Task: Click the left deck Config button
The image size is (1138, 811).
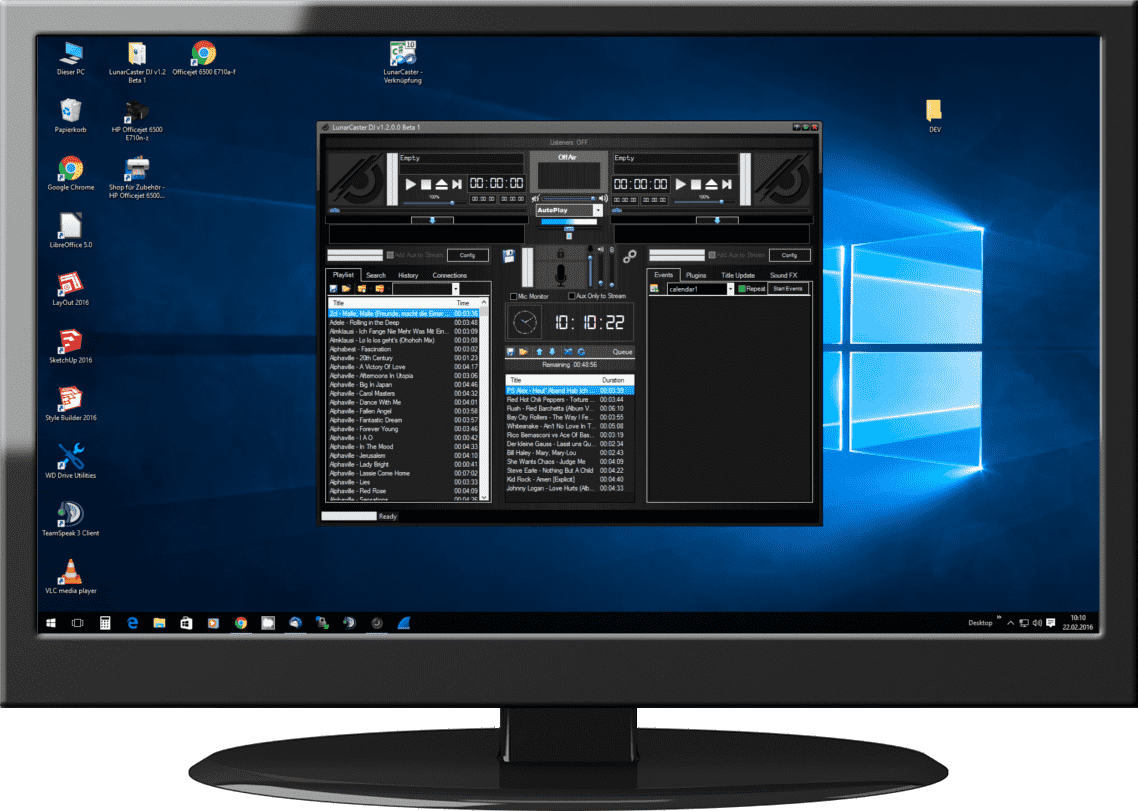Action: point(467,255)
